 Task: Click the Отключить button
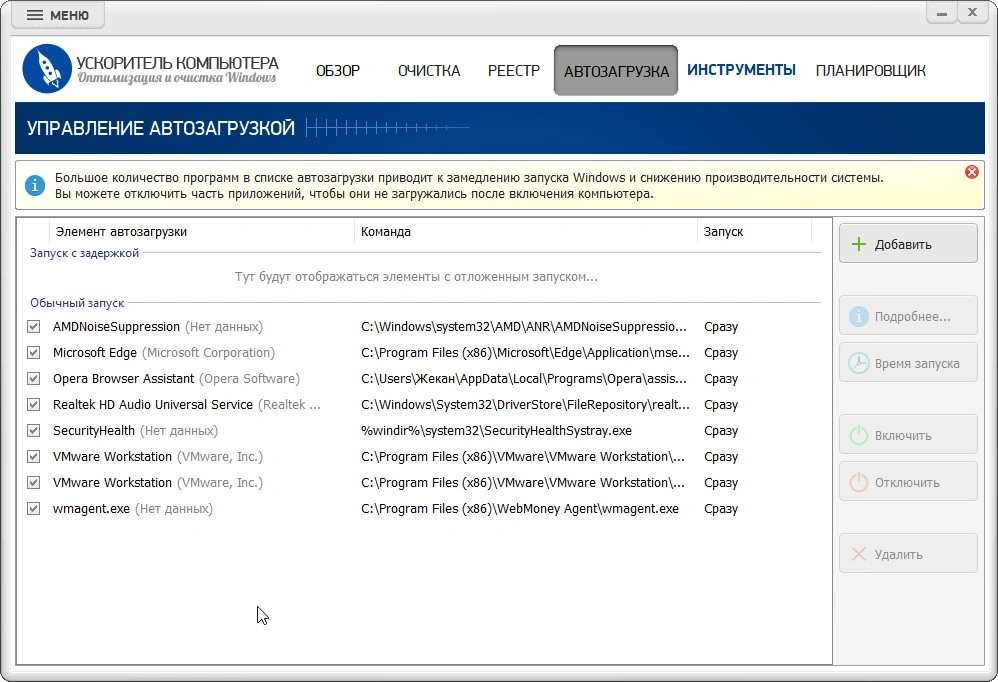pyautogui.click(x=908, y=482)
